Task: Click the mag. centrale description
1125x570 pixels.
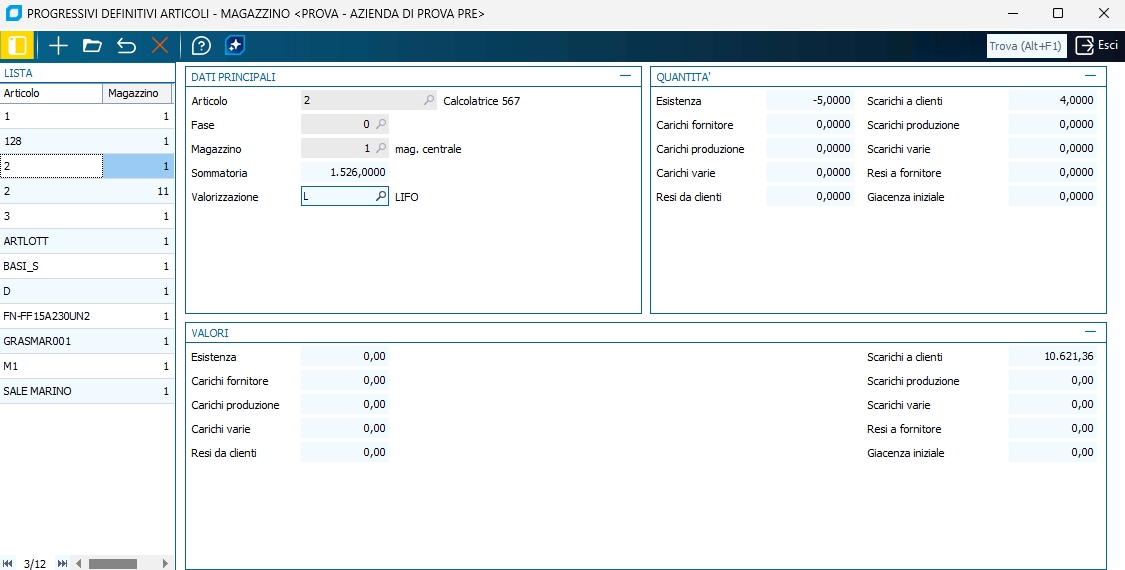Action: click(428, 149)
